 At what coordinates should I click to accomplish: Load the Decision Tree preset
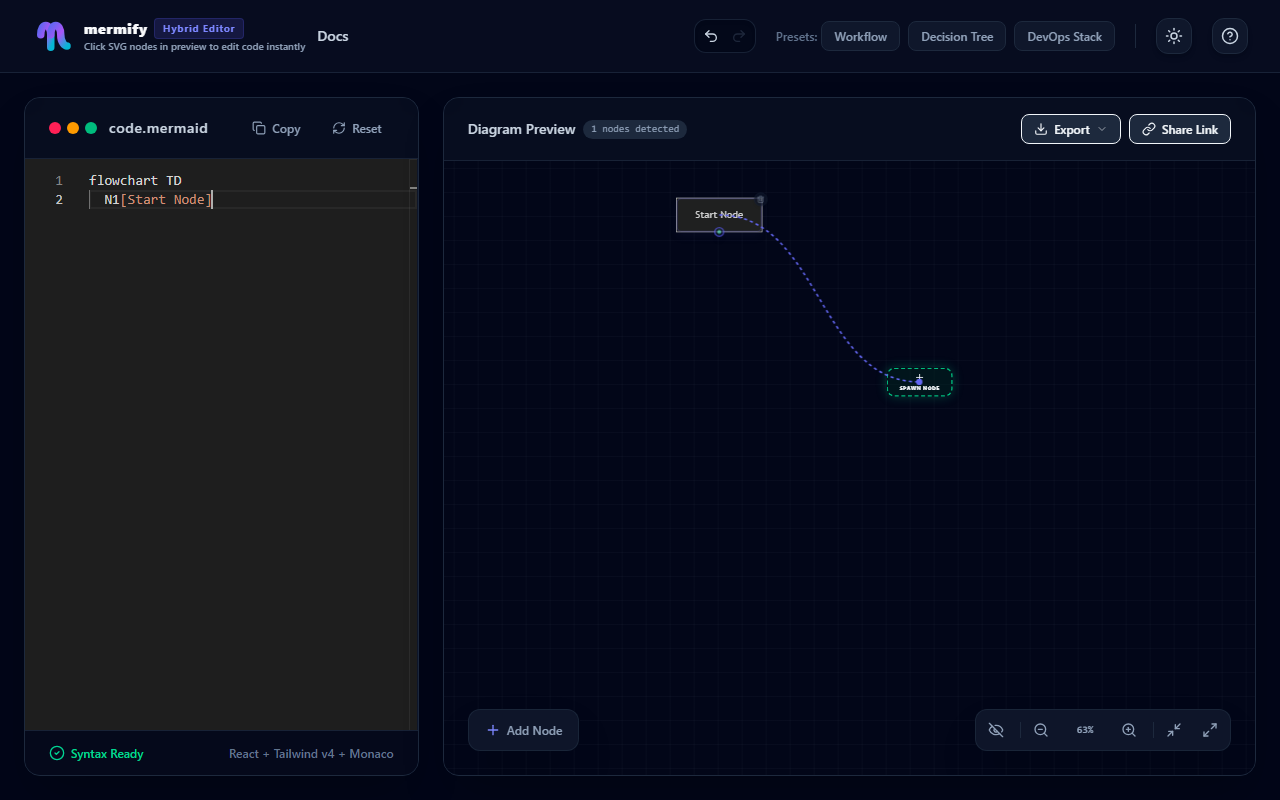coord(957,36)
